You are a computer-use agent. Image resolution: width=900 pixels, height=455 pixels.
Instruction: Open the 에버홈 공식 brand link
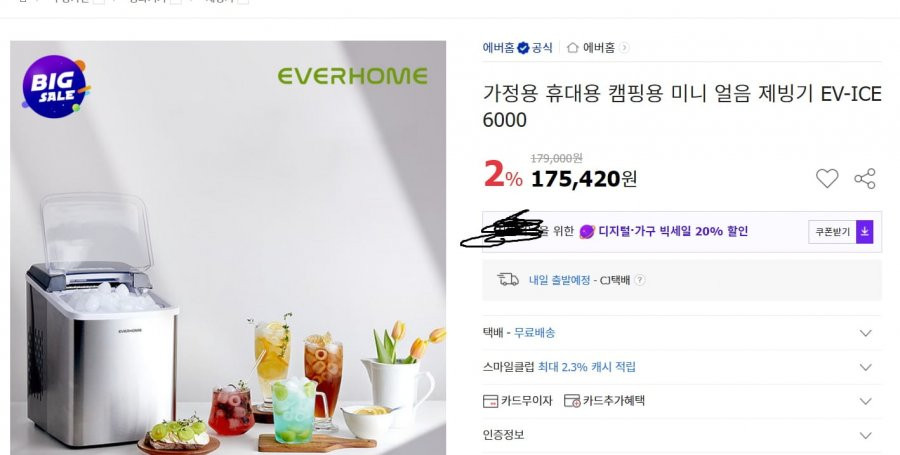pyautogui.click(x=517, y=48)
